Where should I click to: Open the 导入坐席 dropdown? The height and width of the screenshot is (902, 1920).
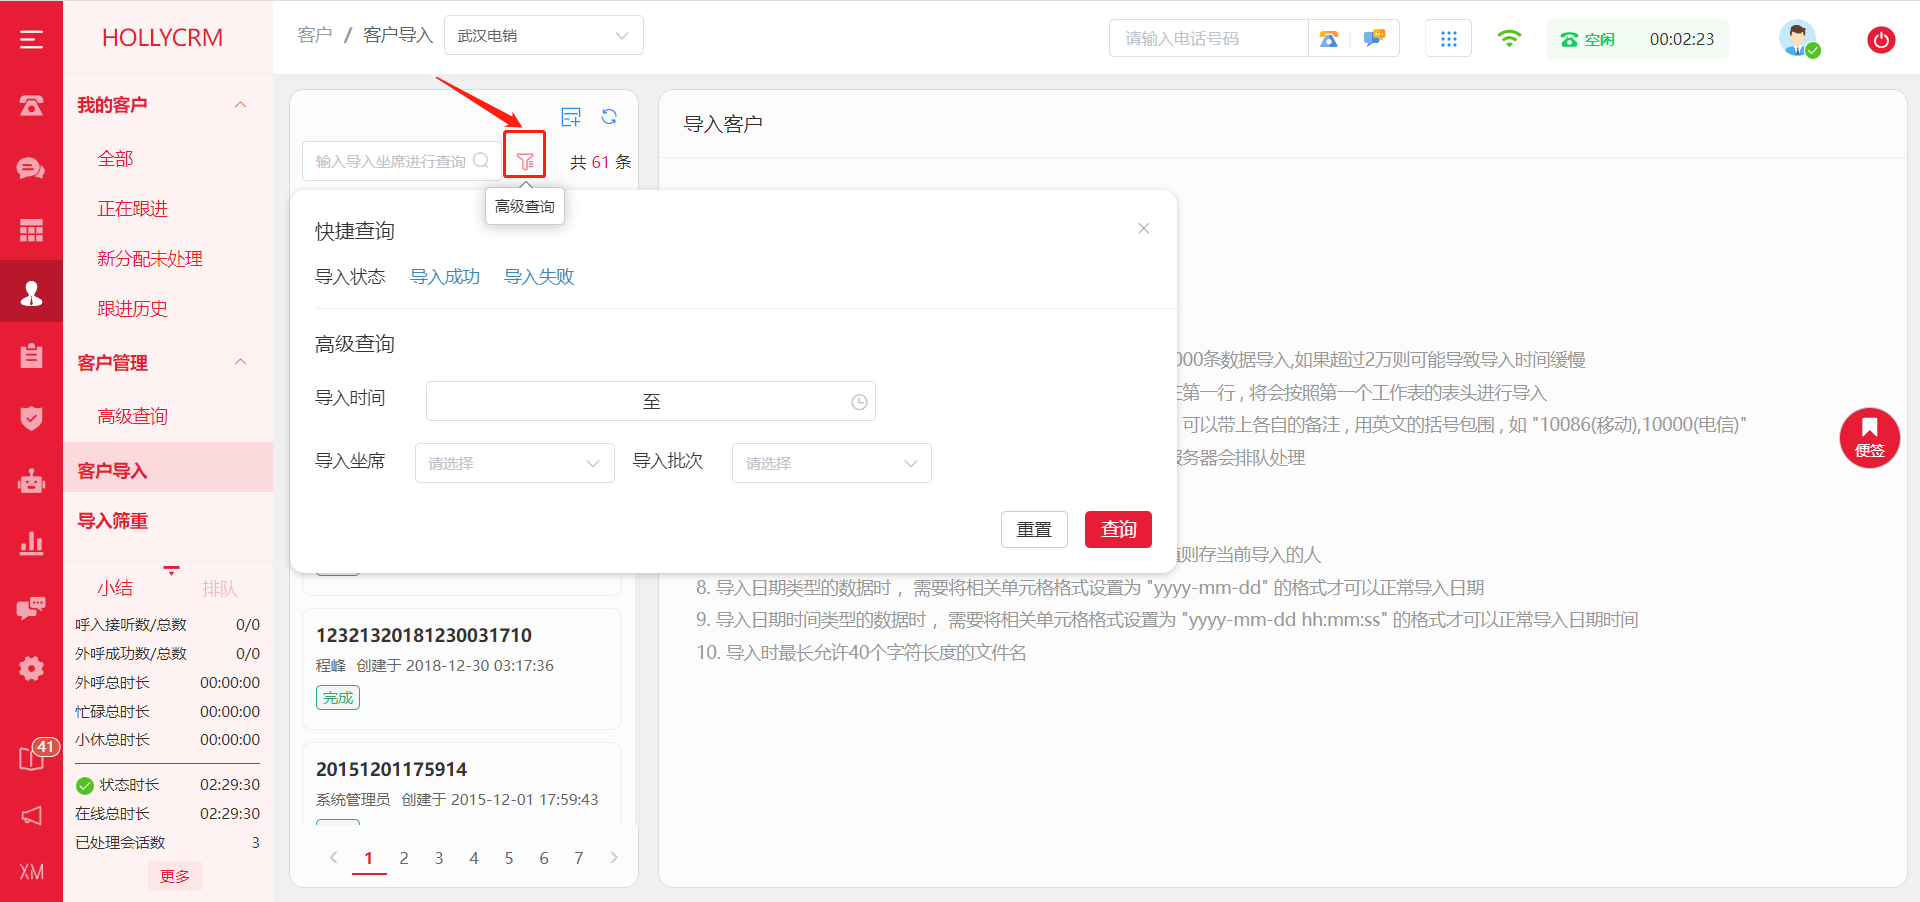click(514, 463)
